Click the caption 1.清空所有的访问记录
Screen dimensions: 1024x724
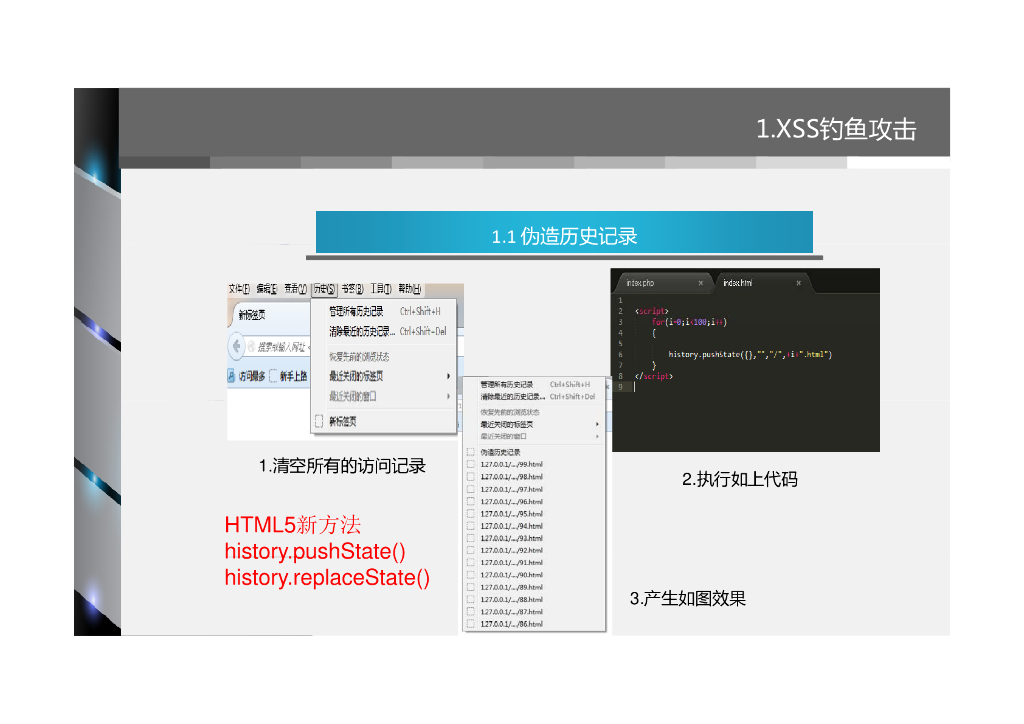[342, 466]
